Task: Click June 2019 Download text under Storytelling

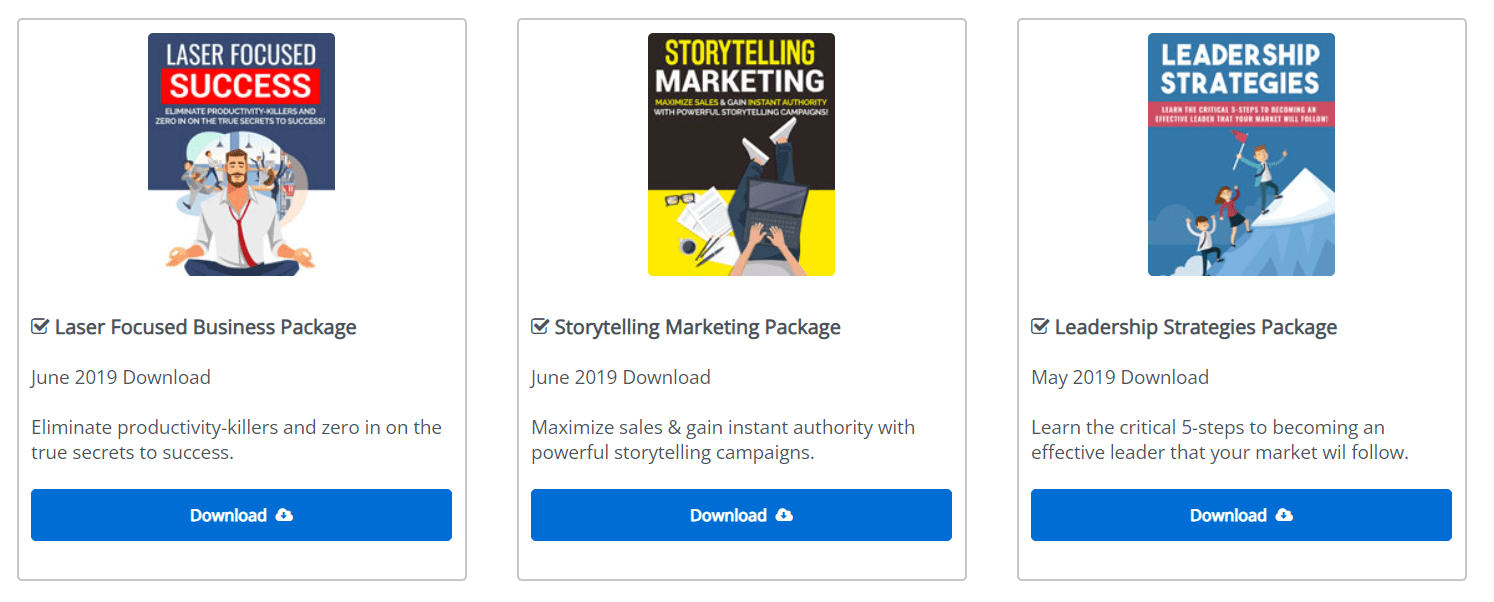Action: click(621, 377)
